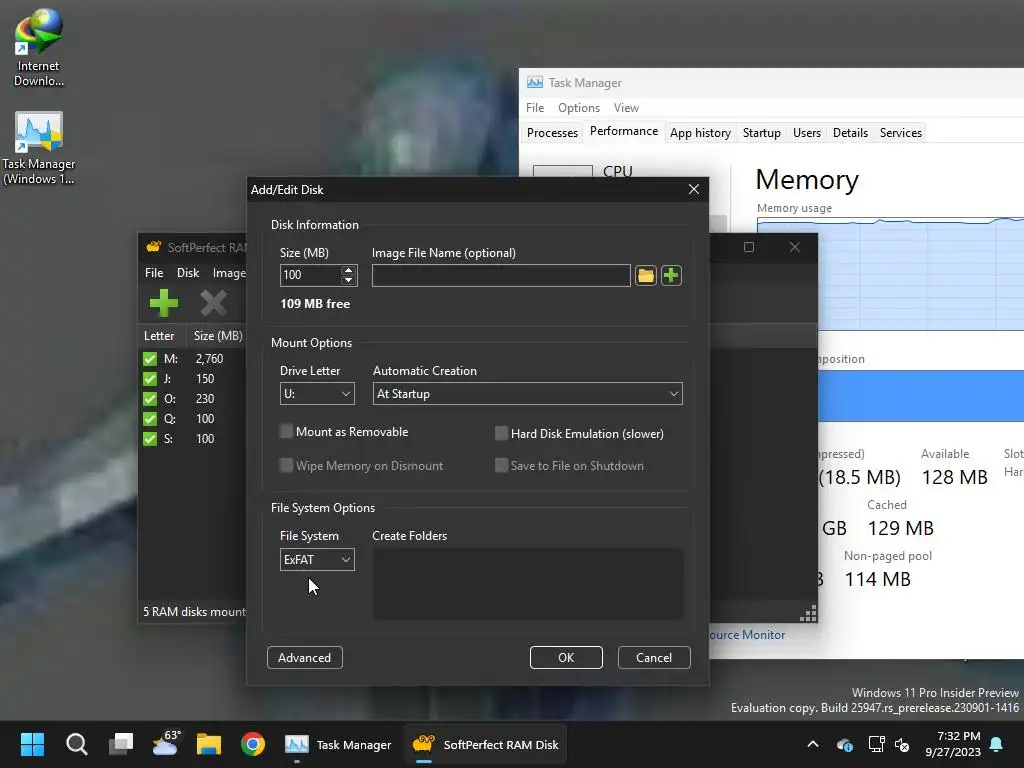Click the resize grip in RAM Disk window
Viewport: 1024px width, 768px height.
click(x=808, y=614)
